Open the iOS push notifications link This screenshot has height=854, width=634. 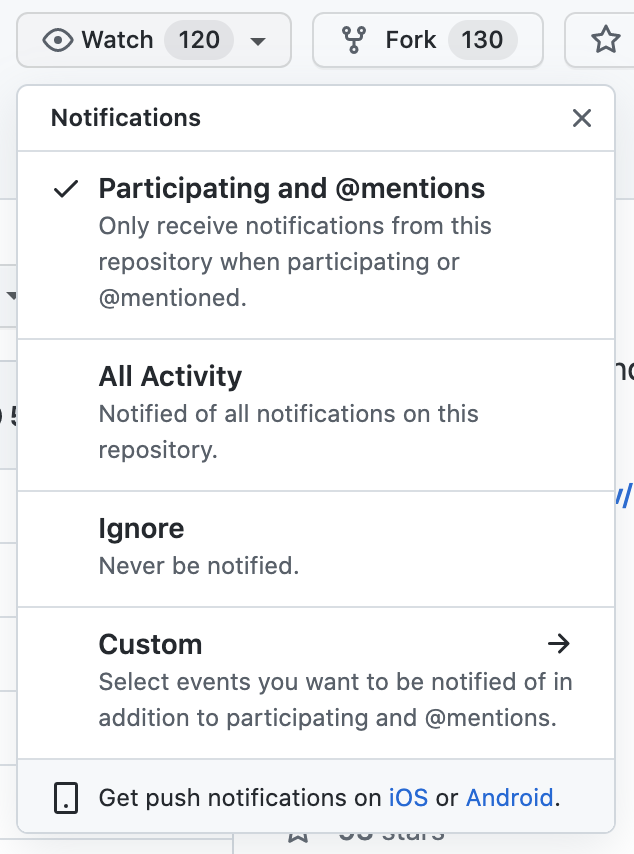(407, 797)
